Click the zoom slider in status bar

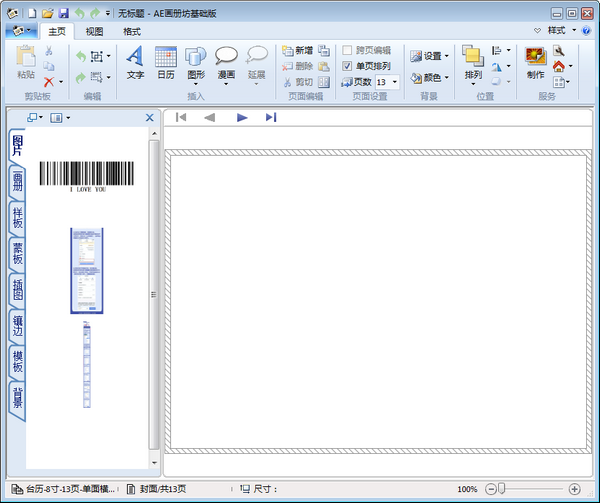click(502, 489)
